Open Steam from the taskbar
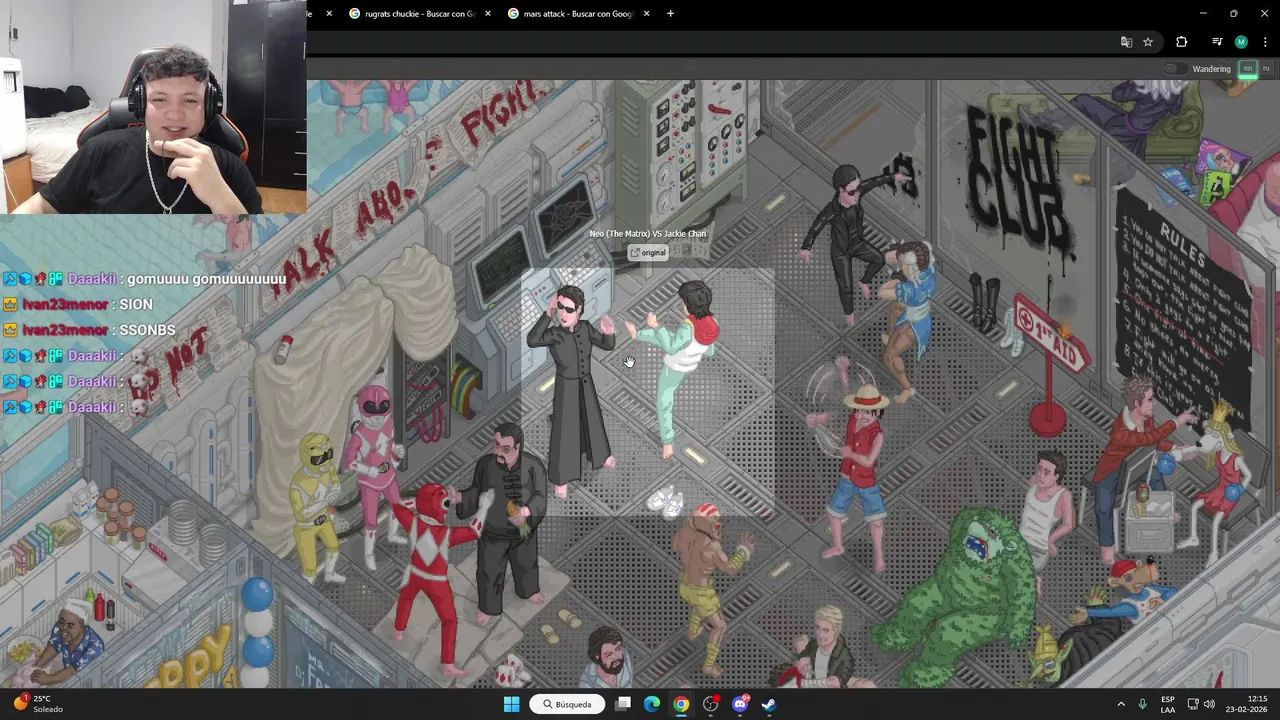Screen dimensions: 1280x720 (769, 704)
